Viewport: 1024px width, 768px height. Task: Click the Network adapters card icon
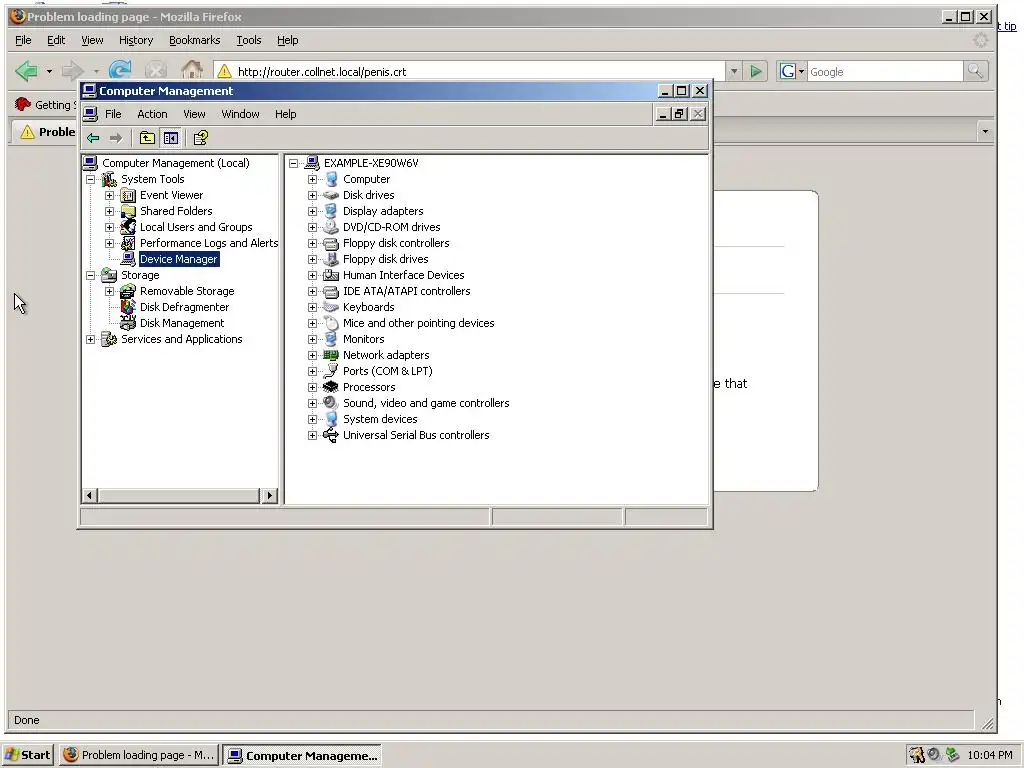tap(331, 355)
